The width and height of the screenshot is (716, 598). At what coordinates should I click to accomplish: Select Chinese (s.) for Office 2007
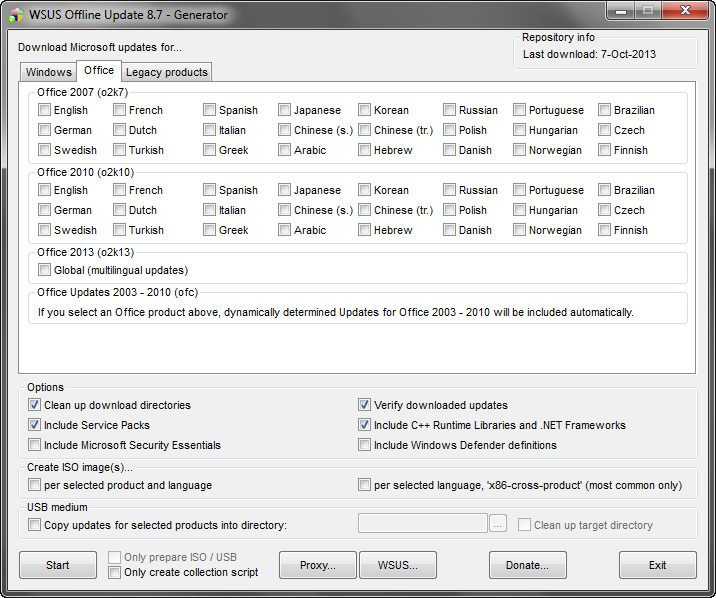(284, 130)
